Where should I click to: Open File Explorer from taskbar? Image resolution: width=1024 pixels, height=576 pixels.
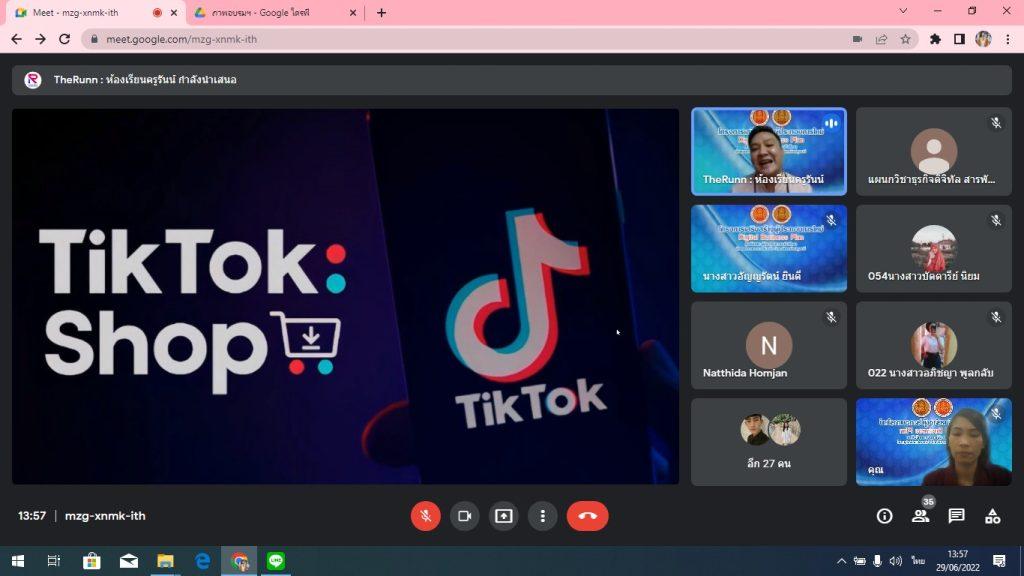(x=165, y=561)
